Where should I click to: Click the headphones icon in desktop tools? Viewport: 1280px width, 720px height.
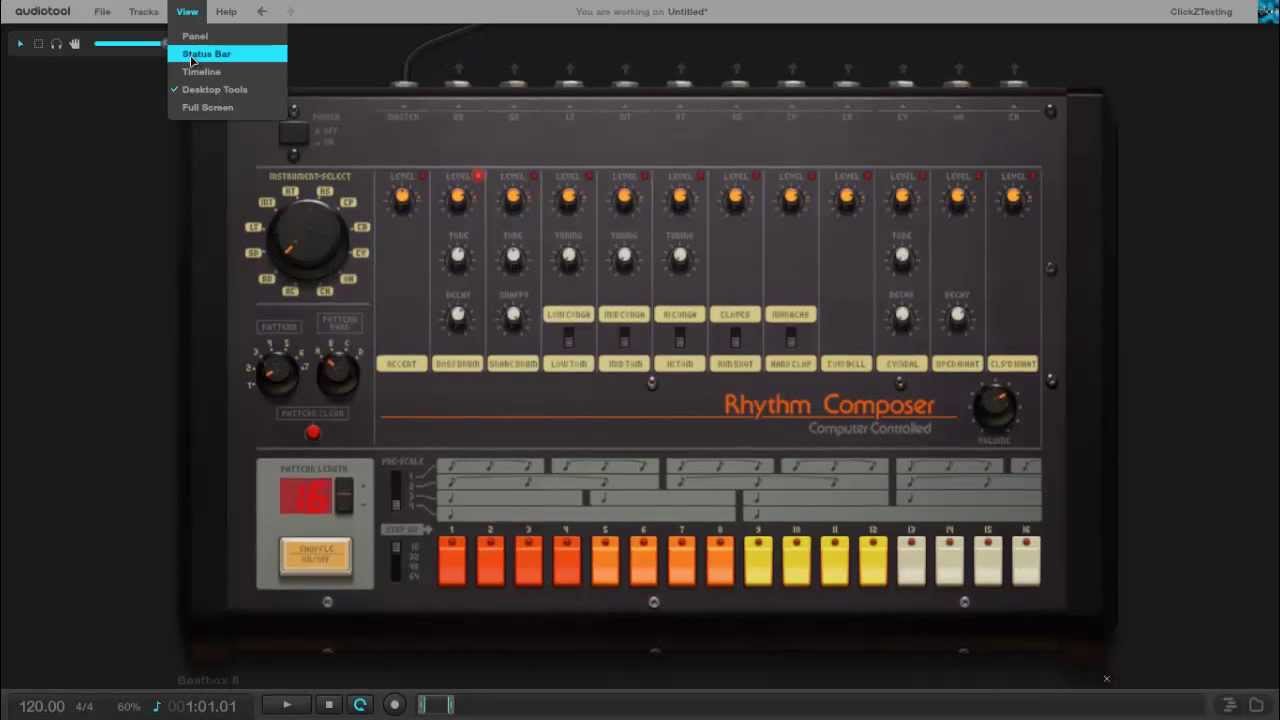pos(56,44)
